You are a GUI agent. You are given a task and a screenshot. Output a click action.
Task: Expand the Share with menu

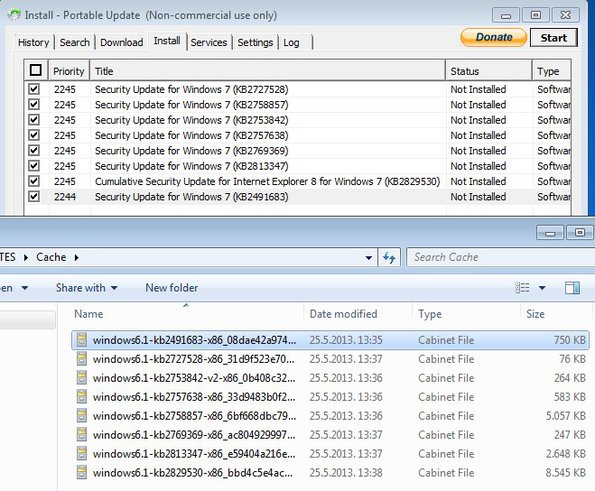click(87, 288)
